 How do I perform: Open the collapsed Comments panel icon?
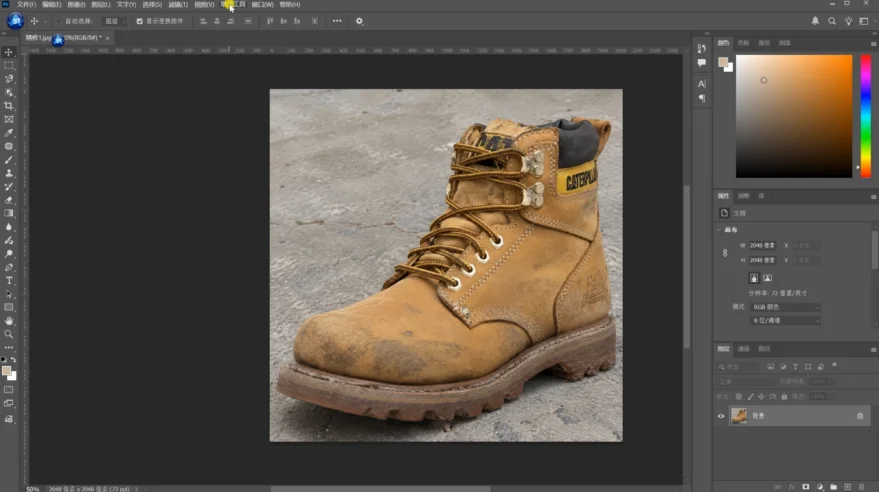pos(702,63)
